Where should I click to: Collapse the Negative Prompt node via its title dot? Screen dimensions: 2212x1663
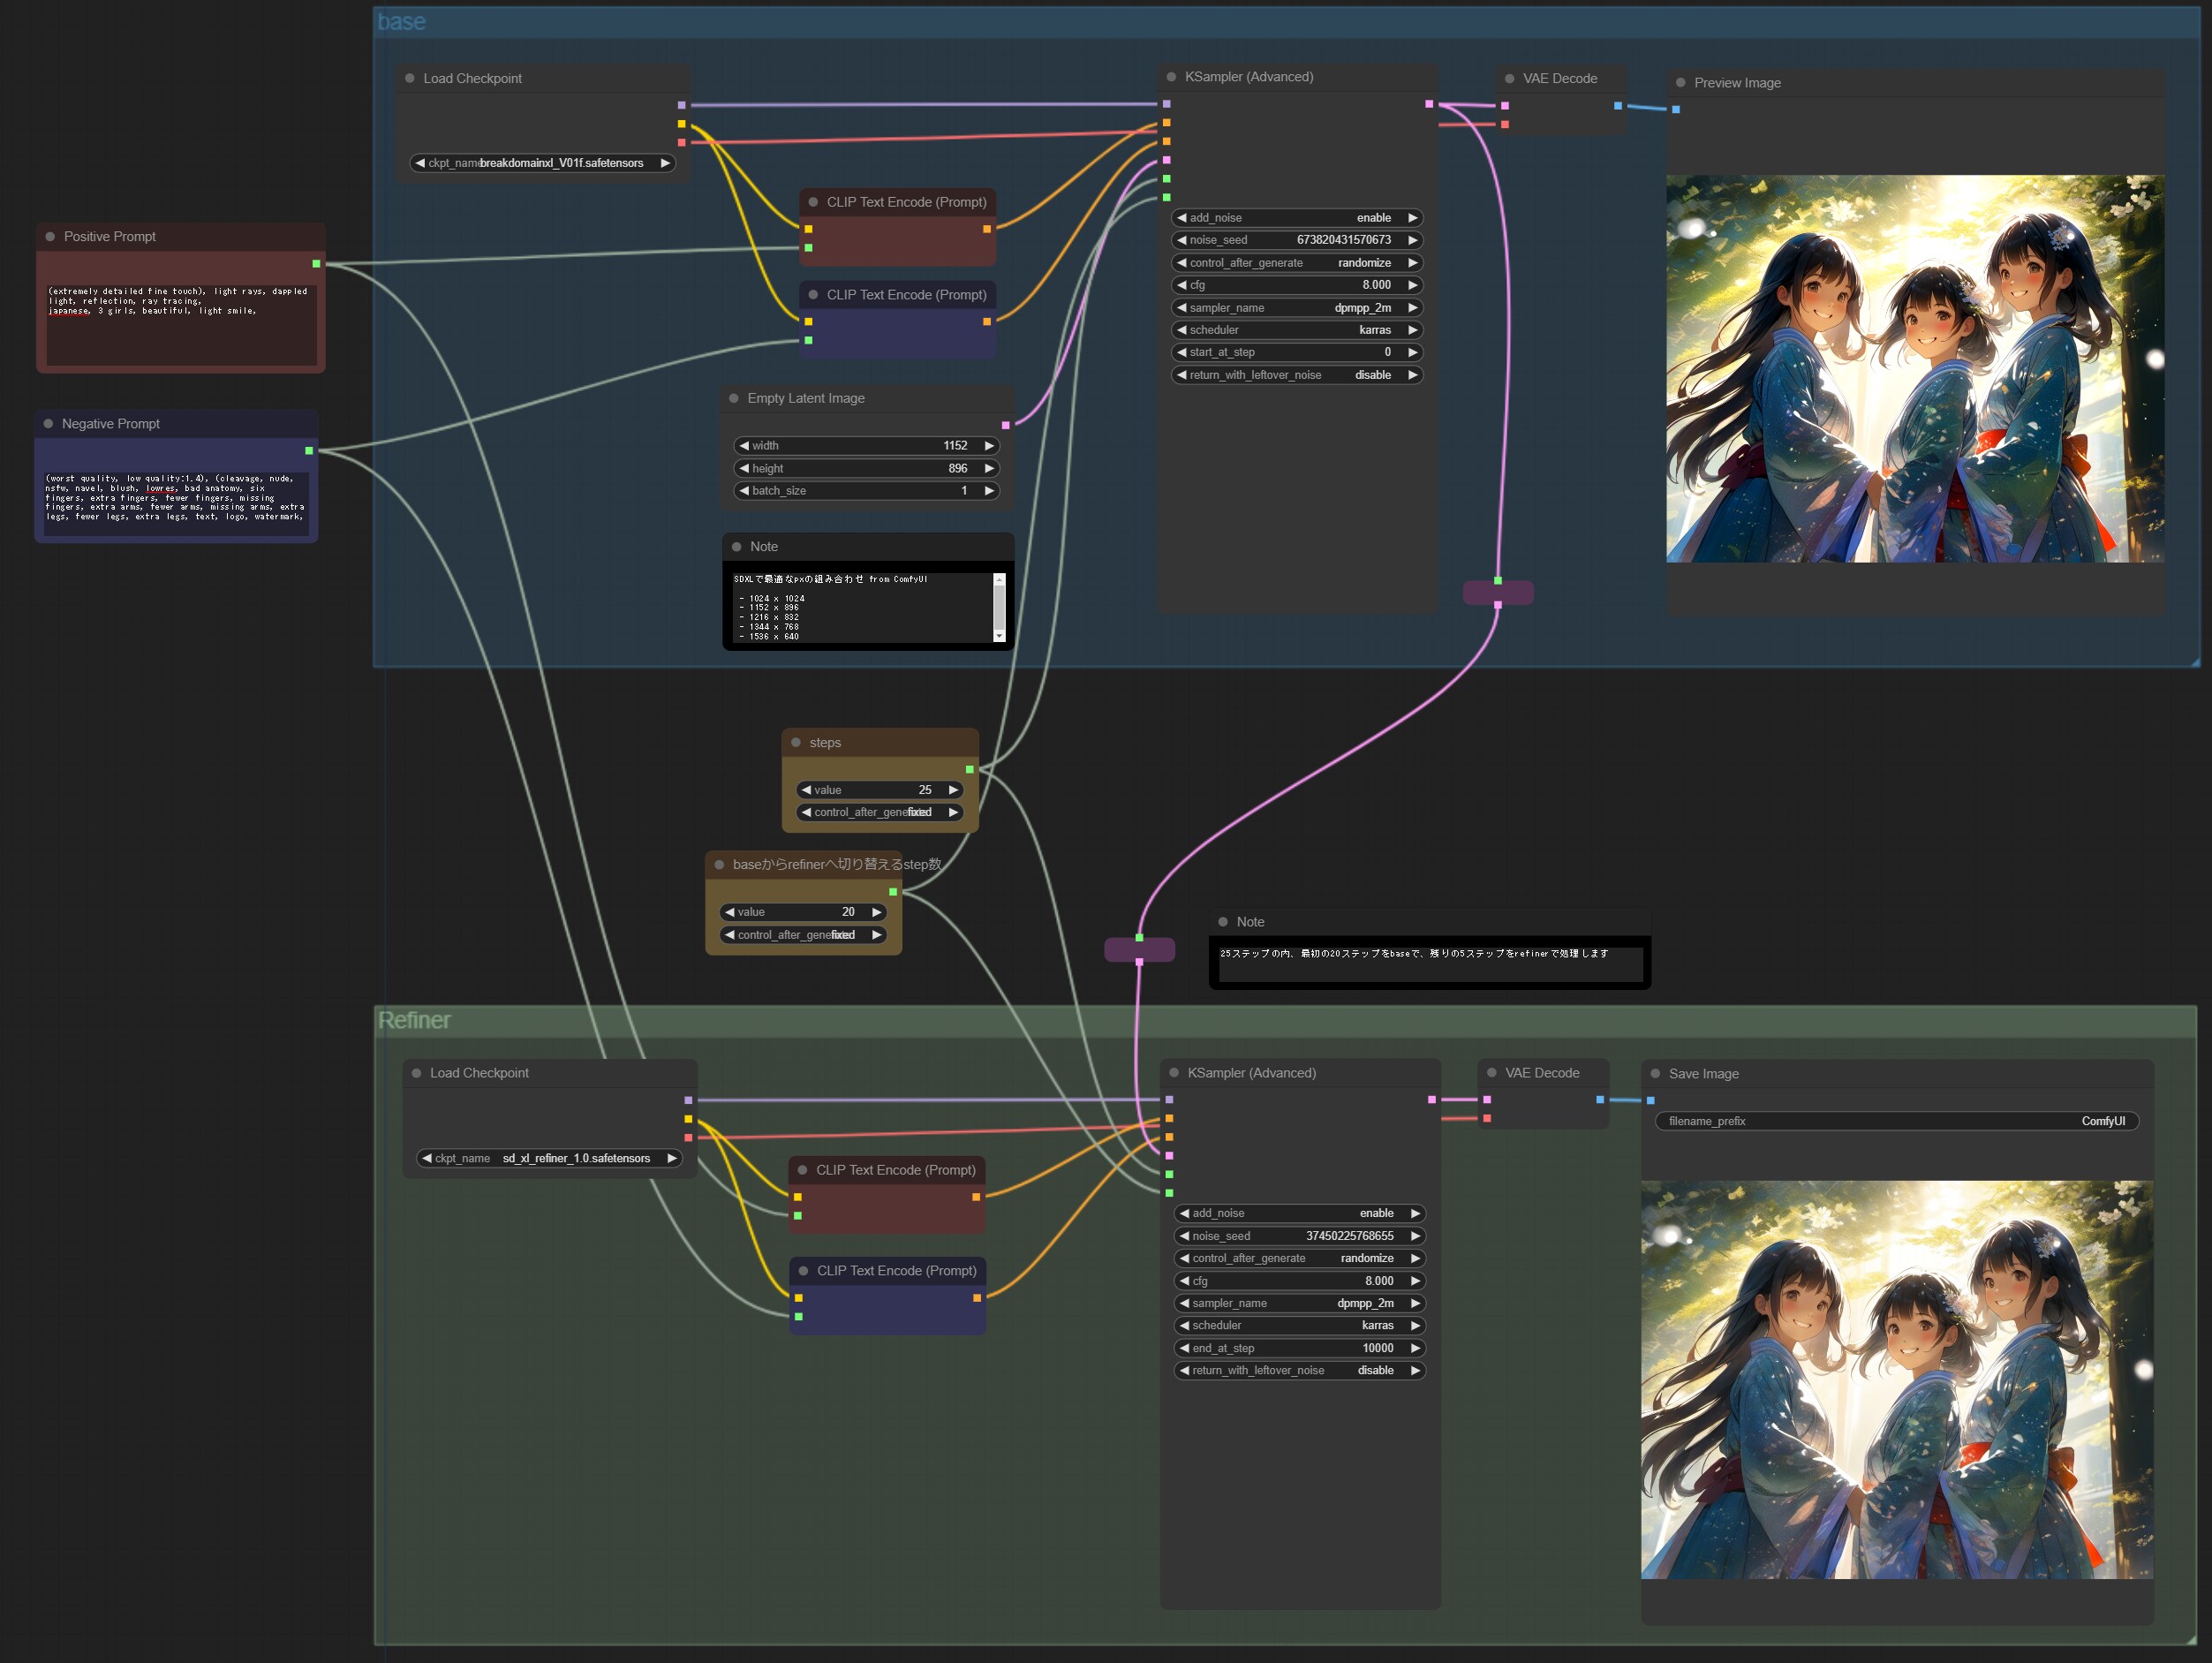coord(48,424)
